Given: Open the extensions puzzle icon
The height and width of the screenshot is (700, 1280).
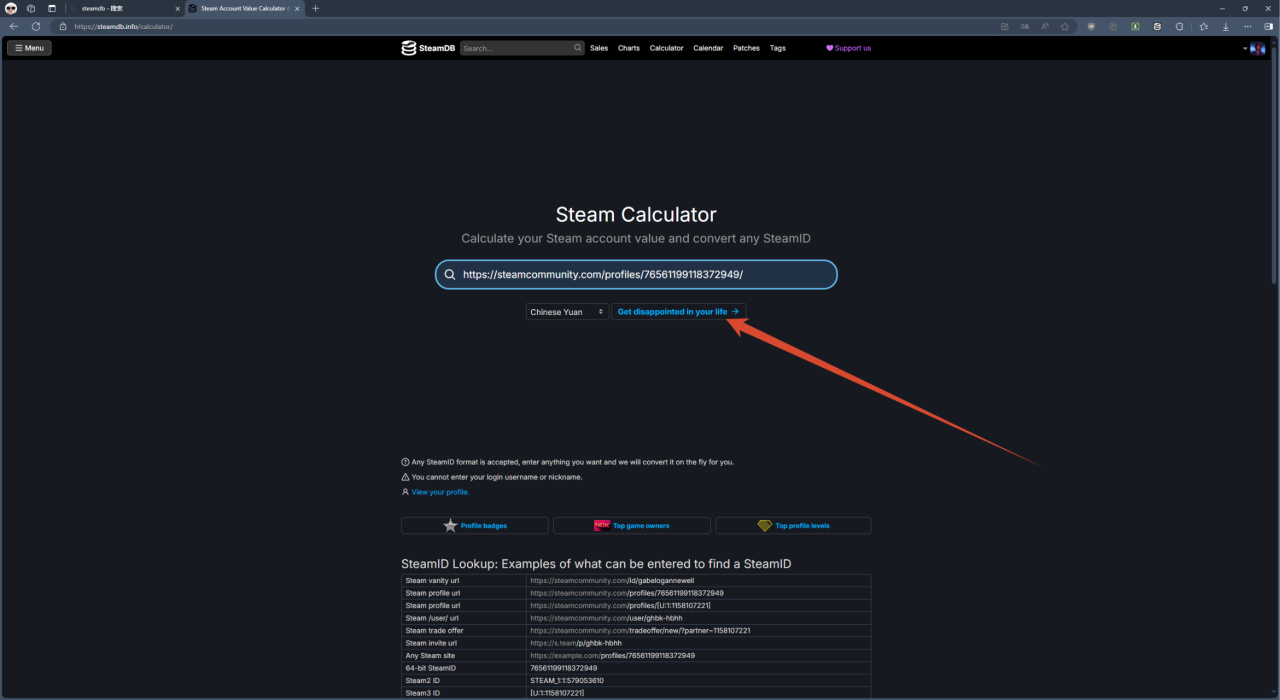Looking at the screenshot, I should (x=1179, y=26).
